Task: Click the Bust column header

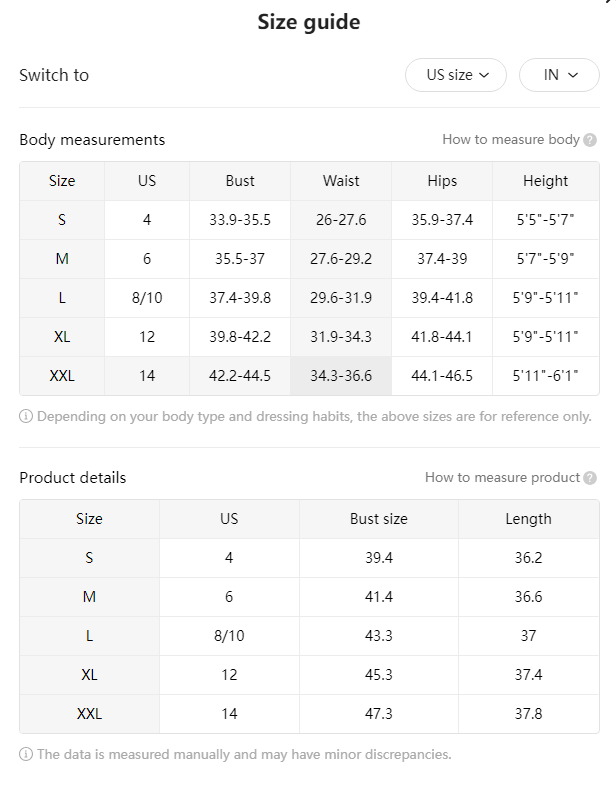Action: pos(240,181)
